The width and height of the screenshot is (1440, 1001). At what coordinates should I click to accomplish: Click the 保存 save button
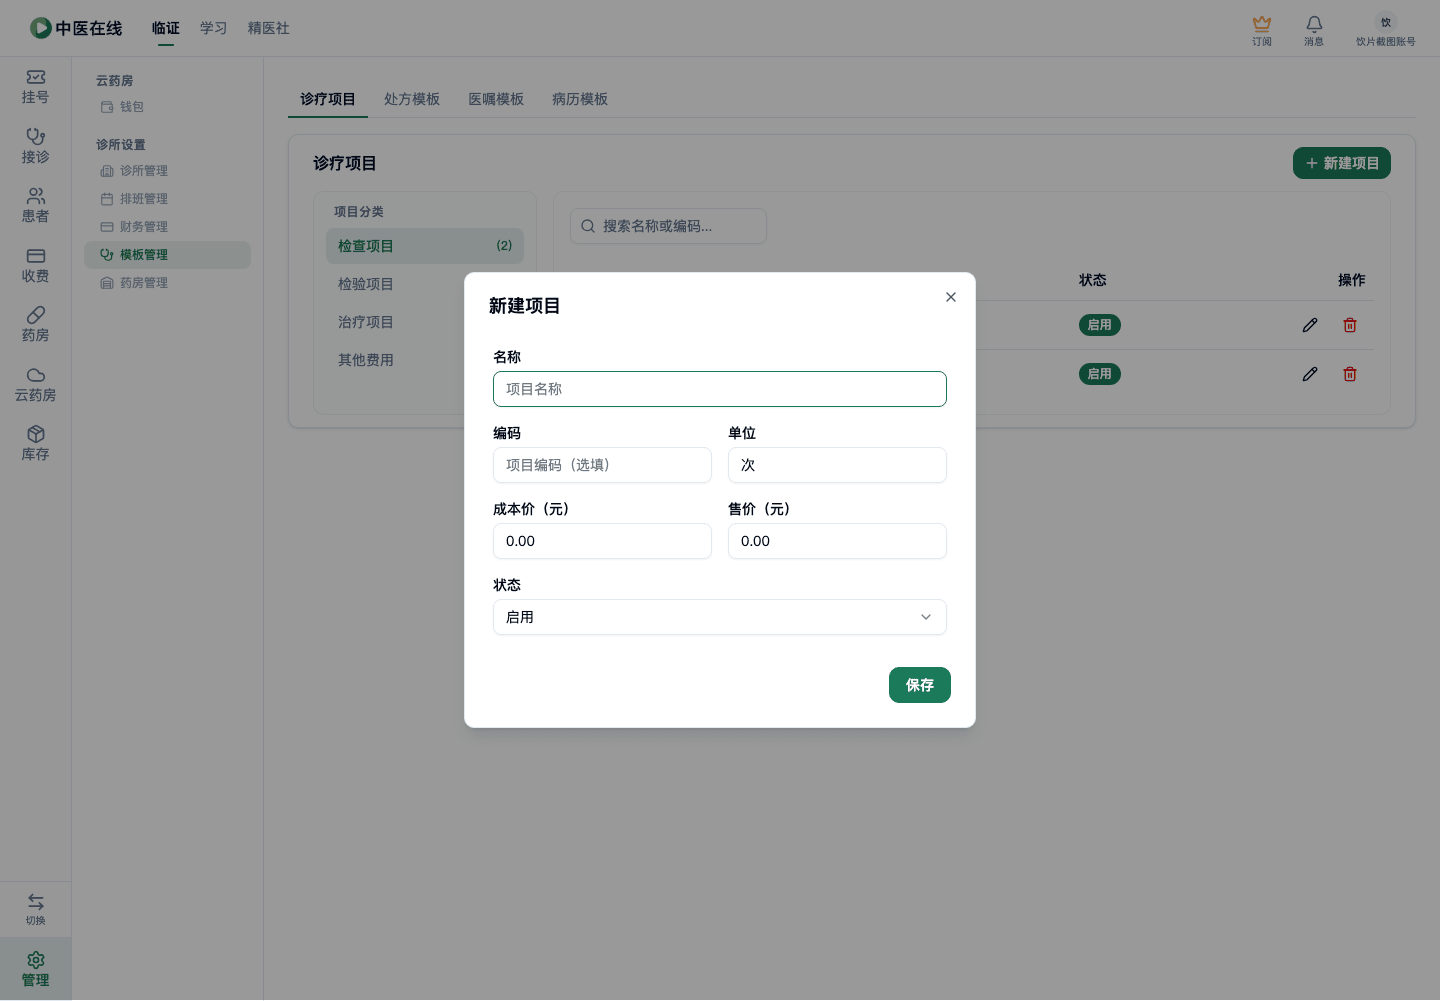point(920,685)
